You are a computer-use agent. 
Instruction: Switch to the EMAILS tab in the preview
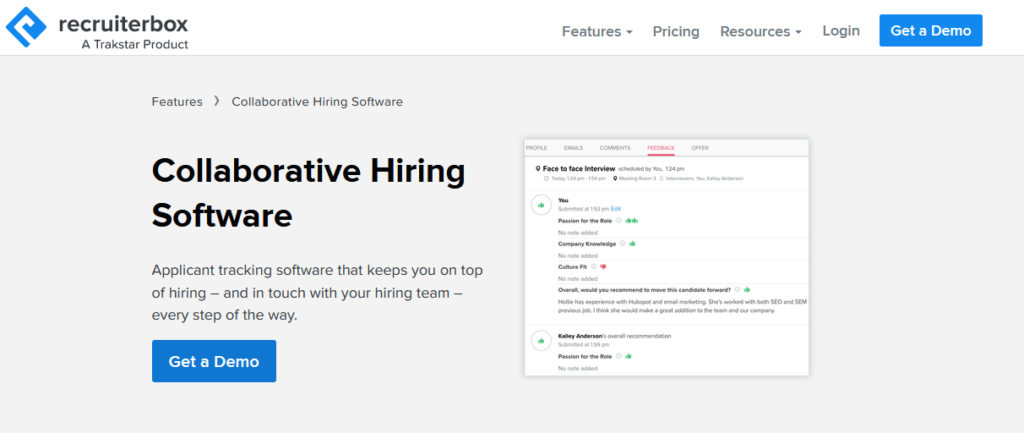(x=573, y=148)
